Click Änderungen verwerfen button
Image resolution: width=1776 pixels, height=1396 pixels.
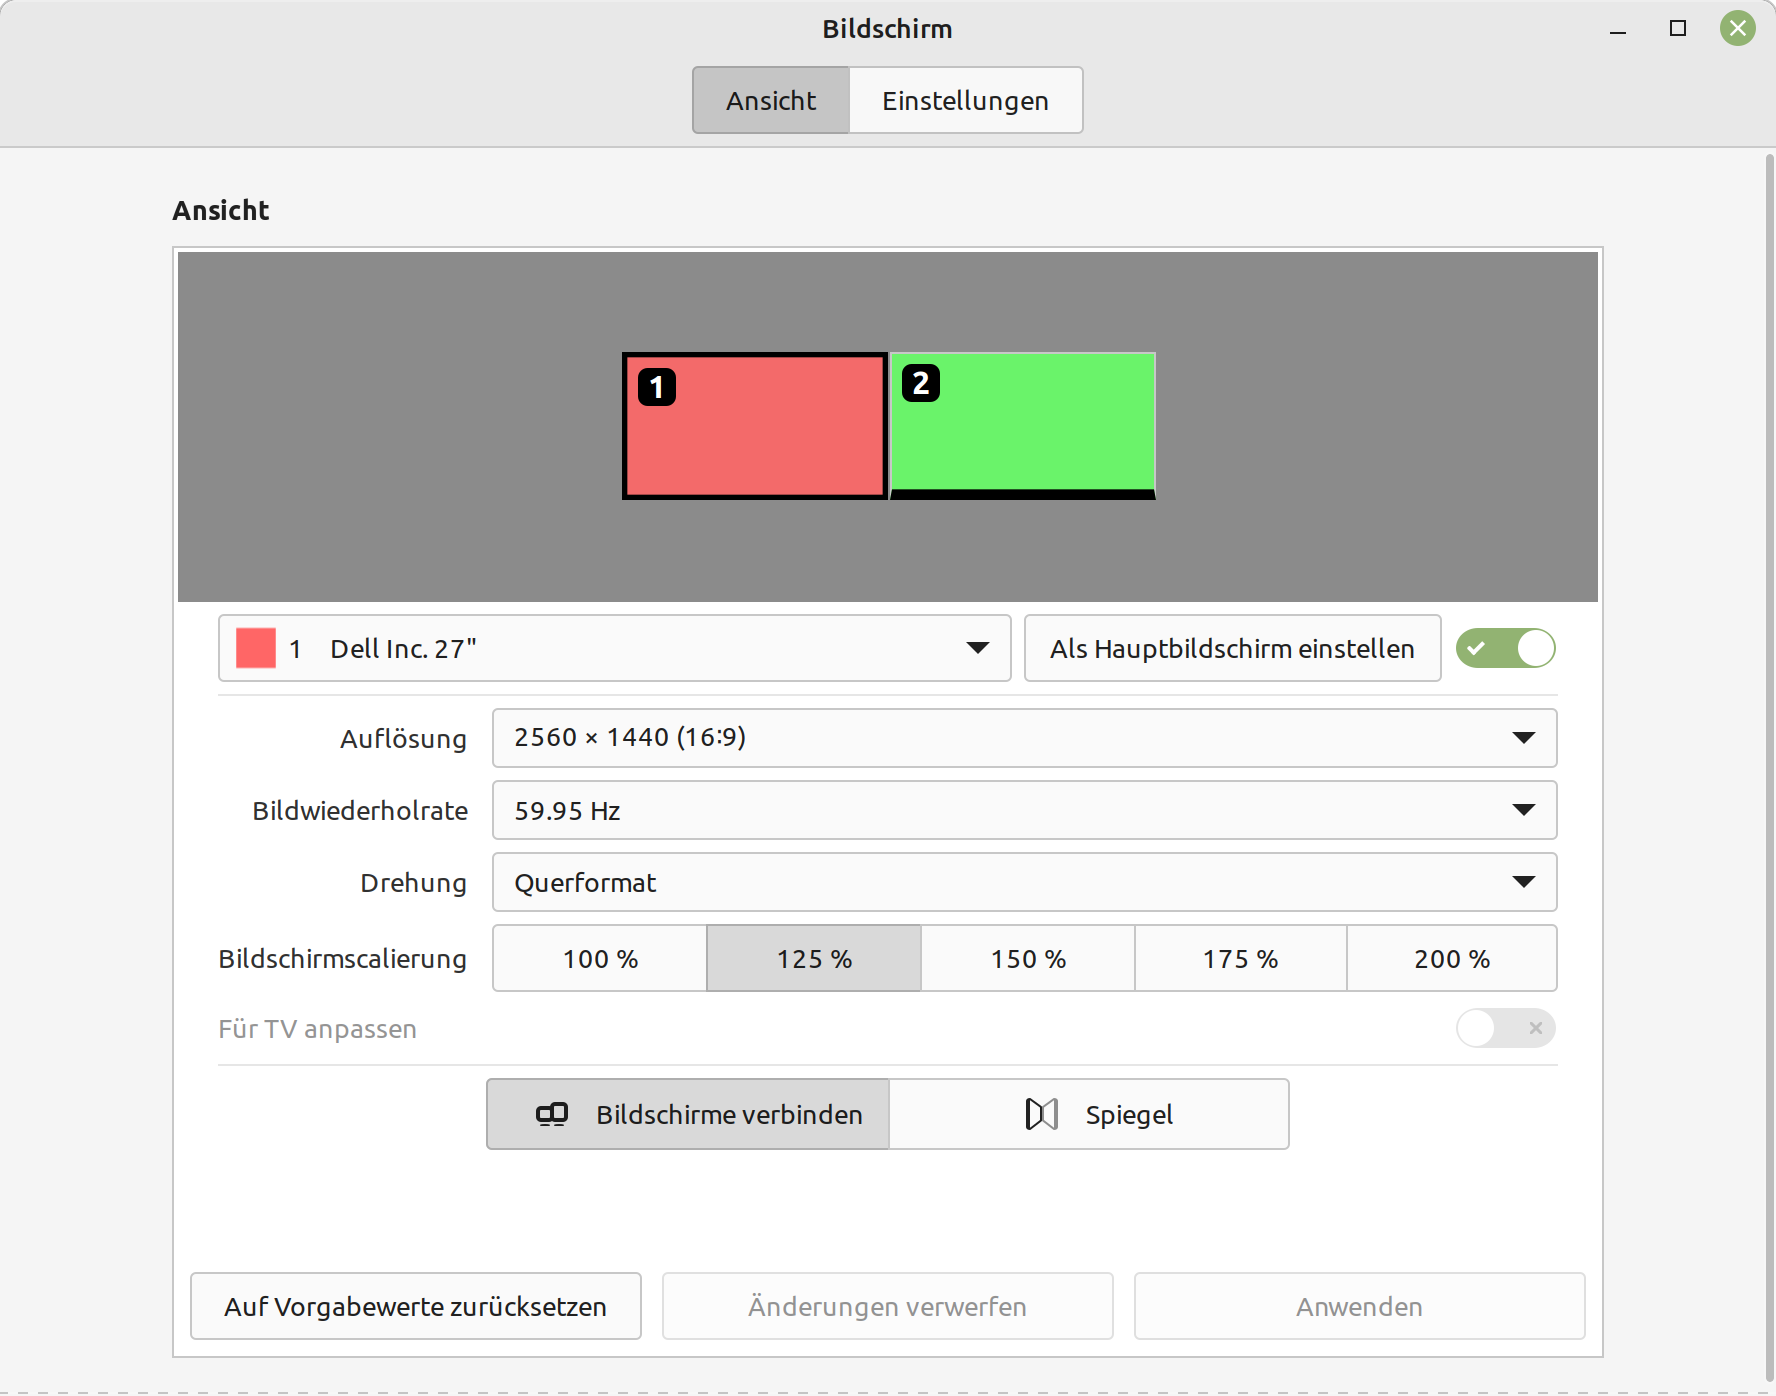888,1306
